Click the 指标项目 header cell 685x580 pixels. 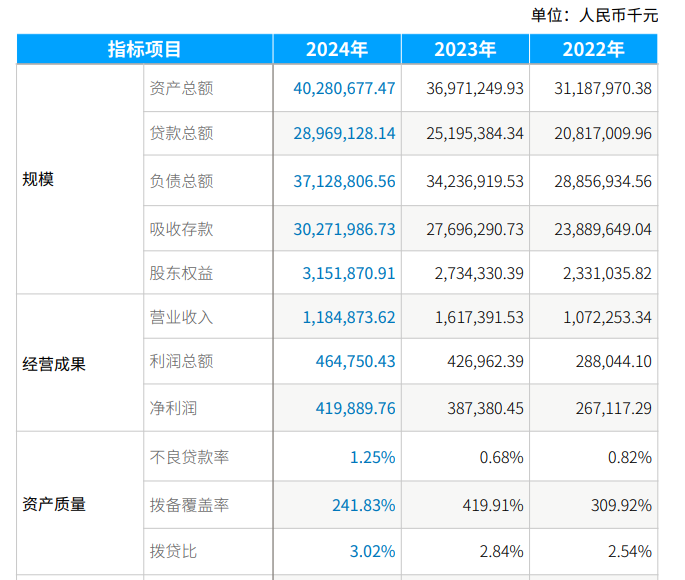pyautogui.click(x=145, y=50)
